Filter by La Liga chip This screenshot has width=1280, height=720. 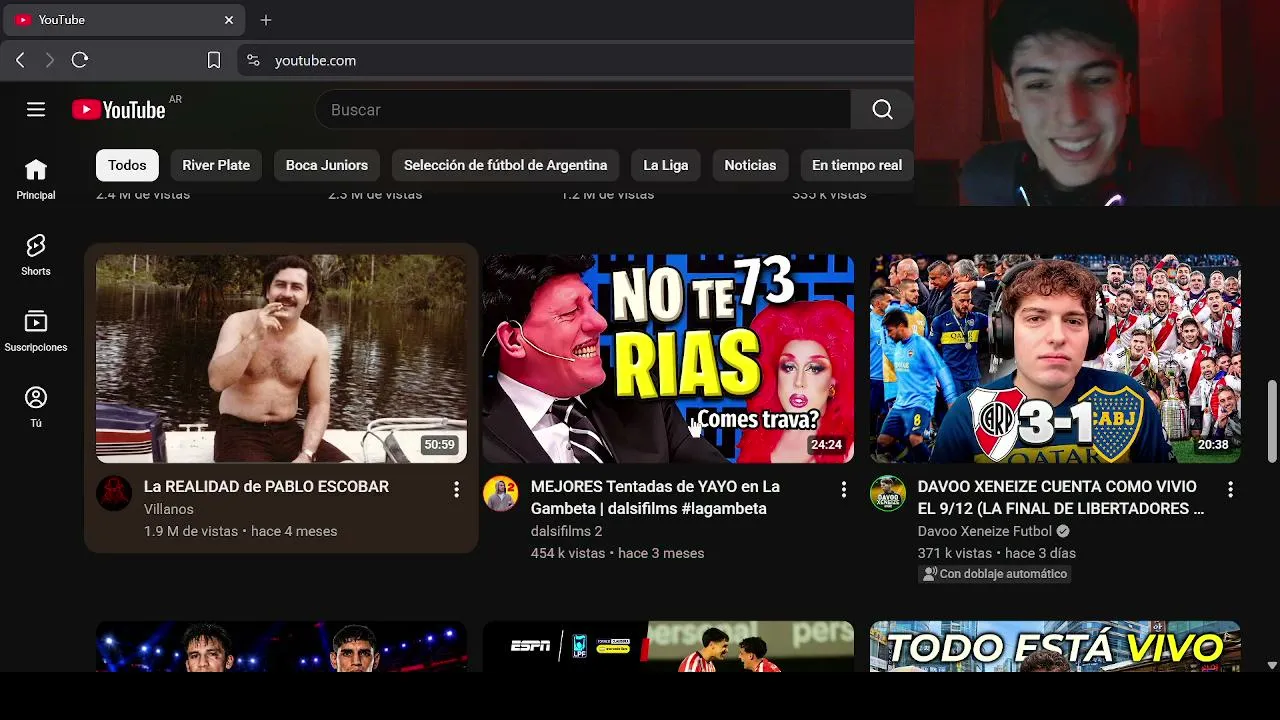[665, 165]
